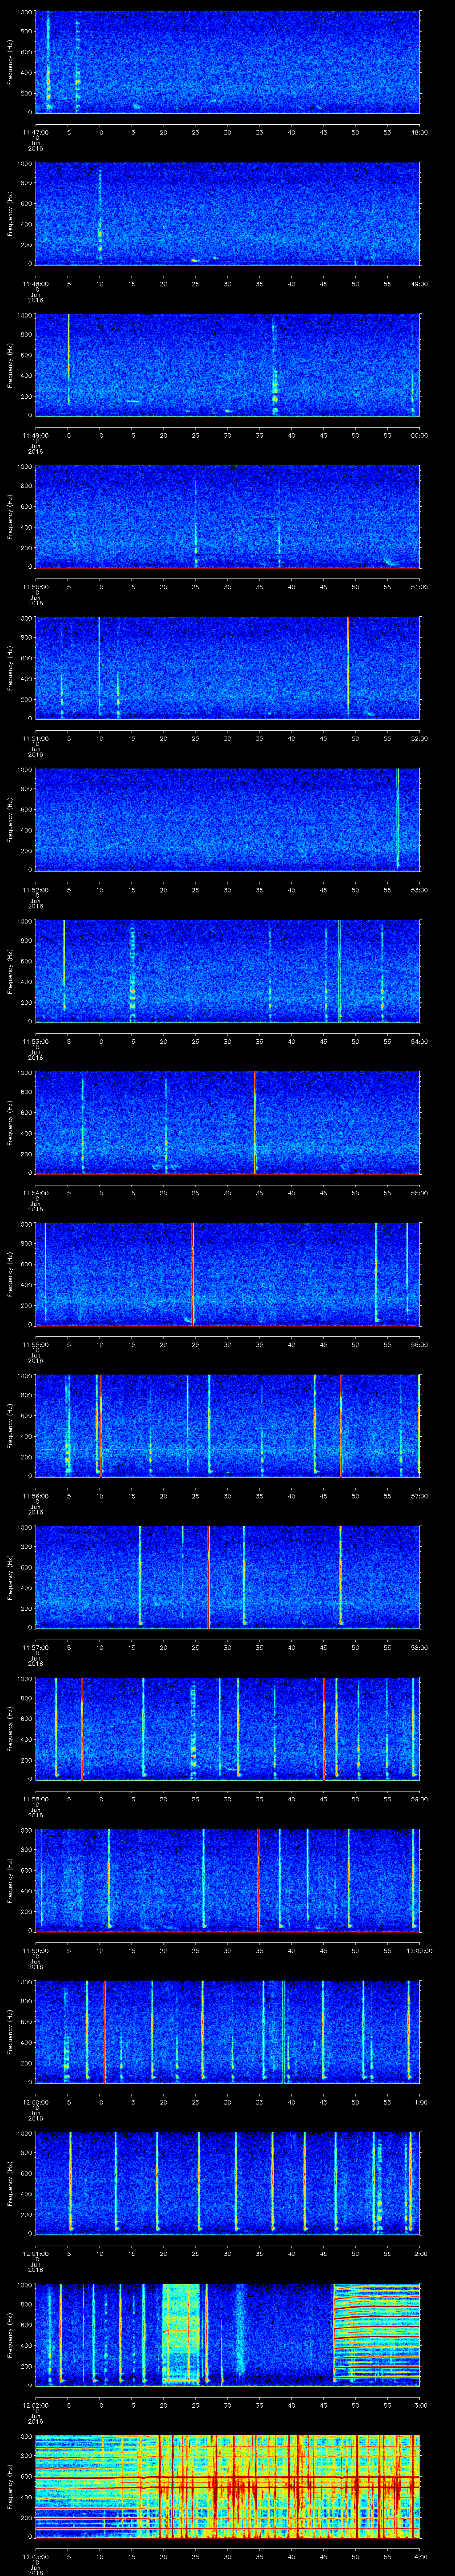
Task: Click the 51:00 end time label
Action: (x=419, y=587)
